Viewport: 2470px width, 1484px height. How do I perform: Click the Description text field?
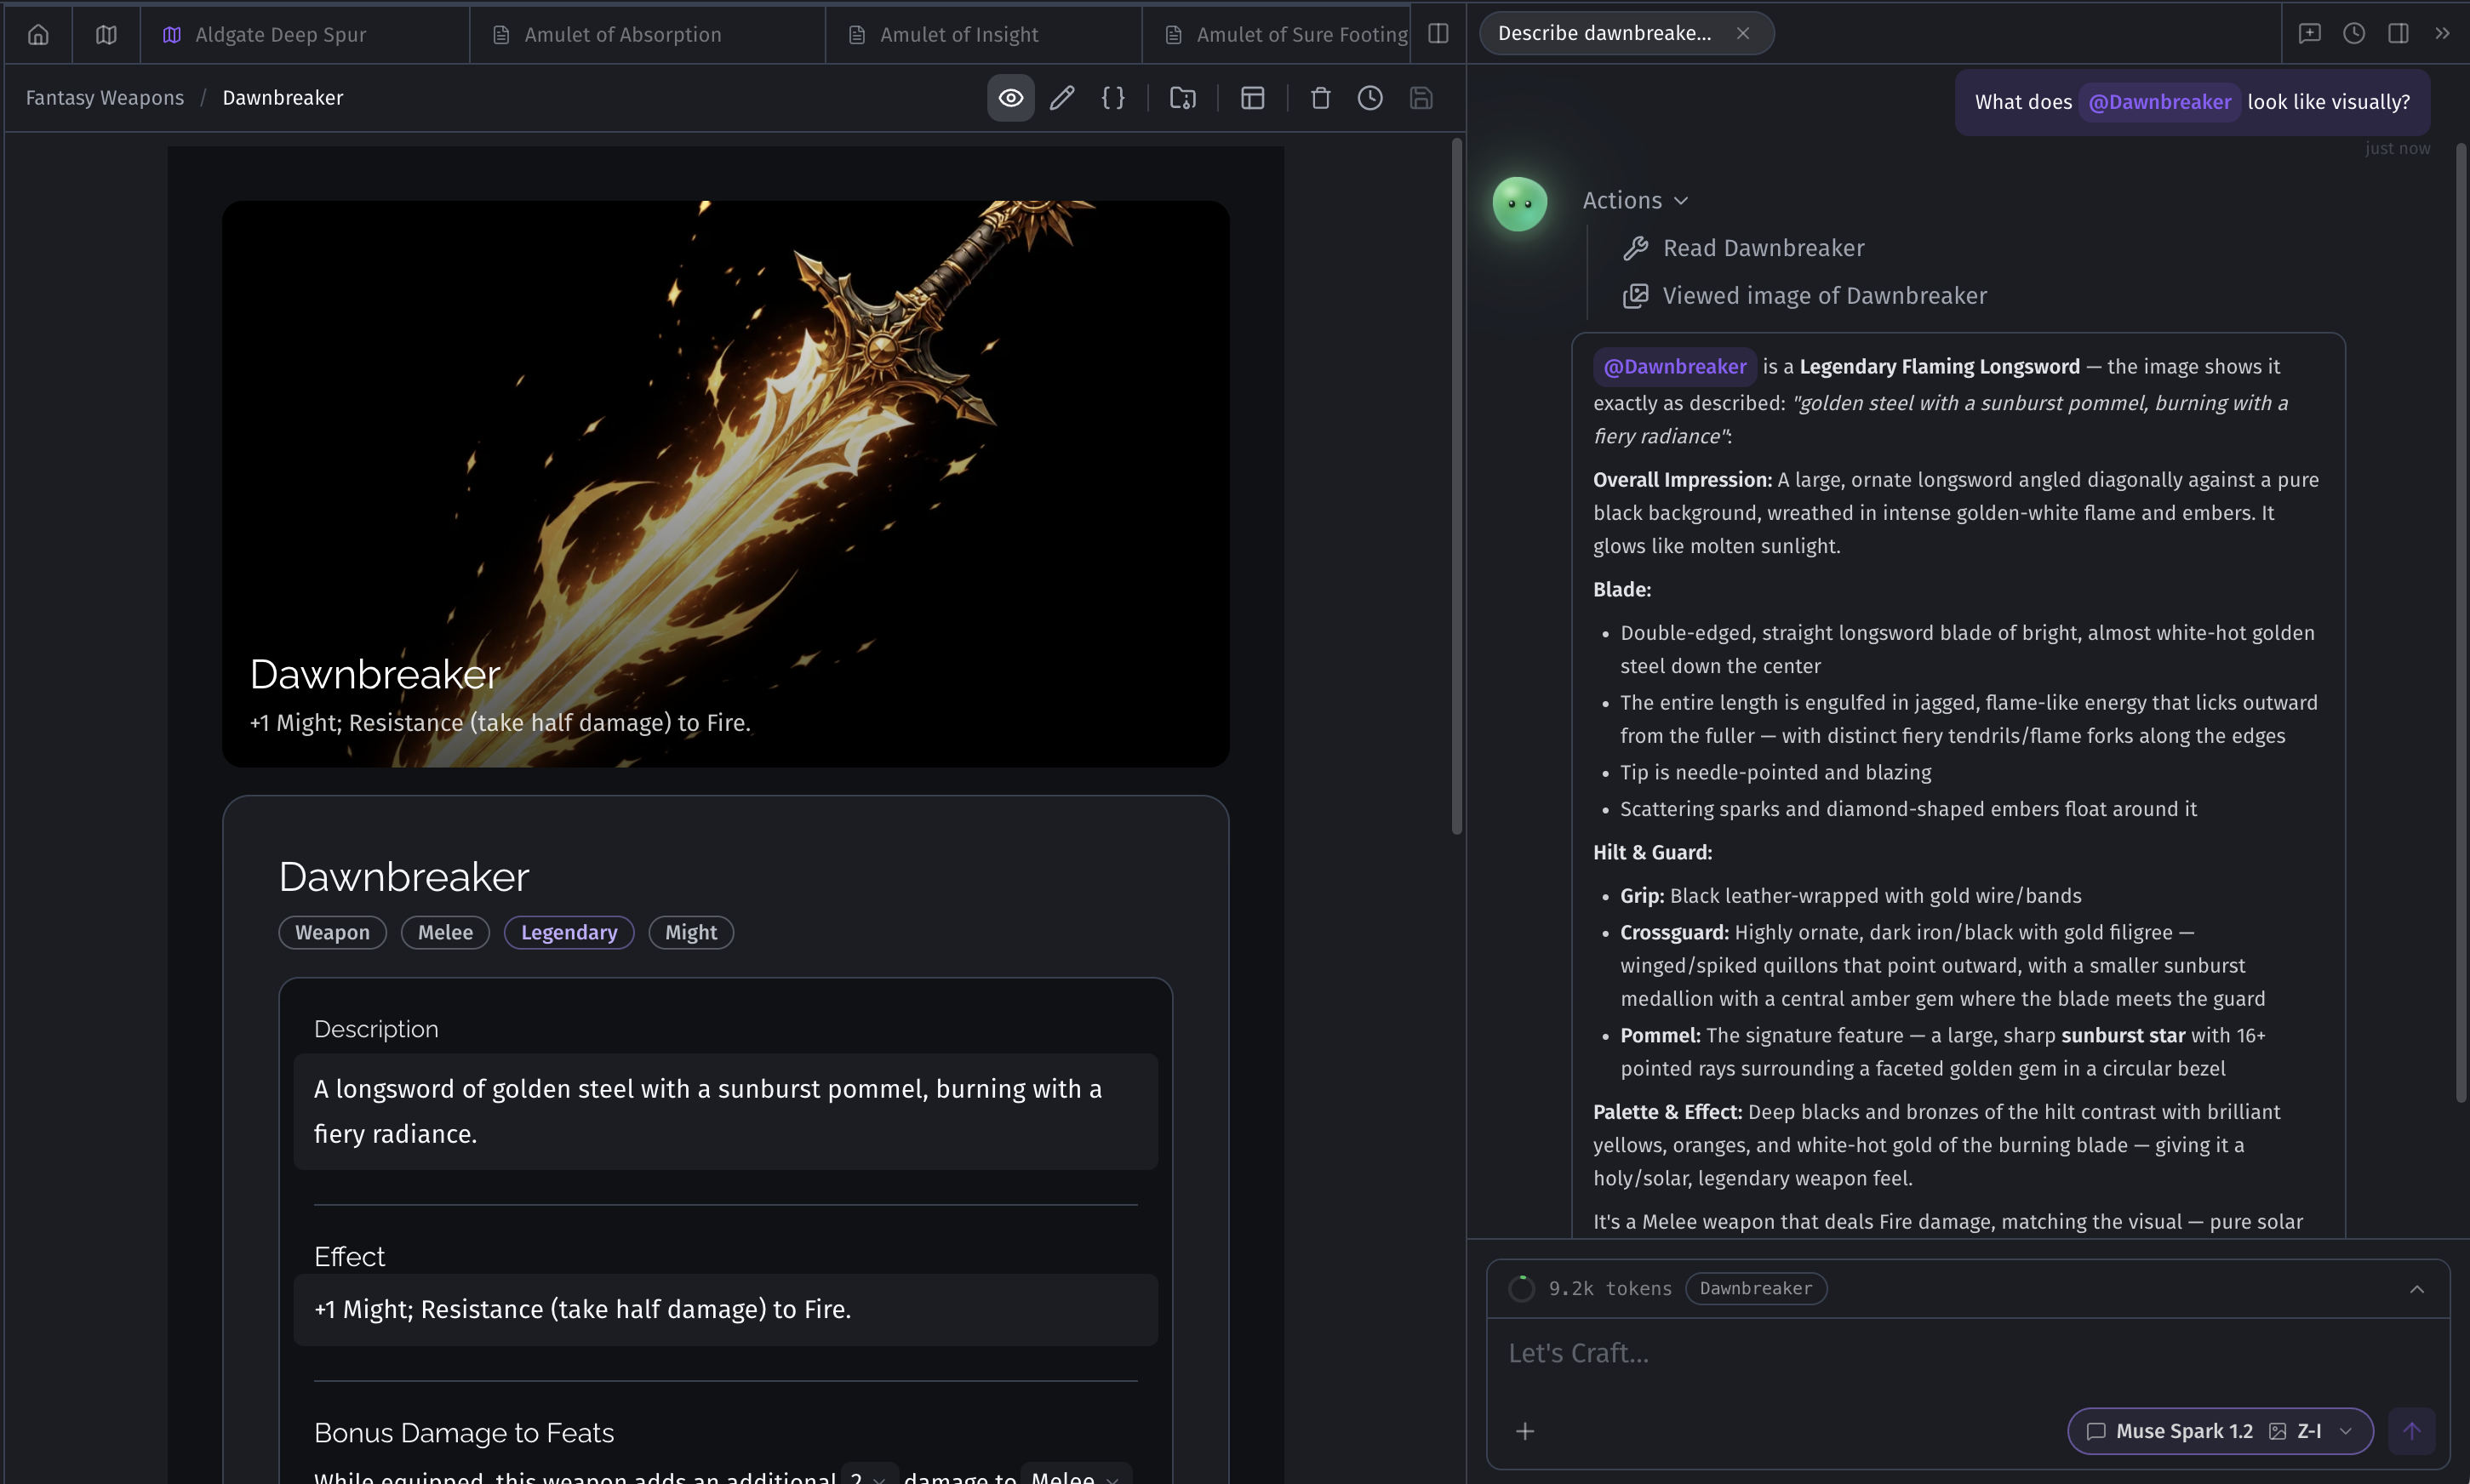[x=725, y=1111]
